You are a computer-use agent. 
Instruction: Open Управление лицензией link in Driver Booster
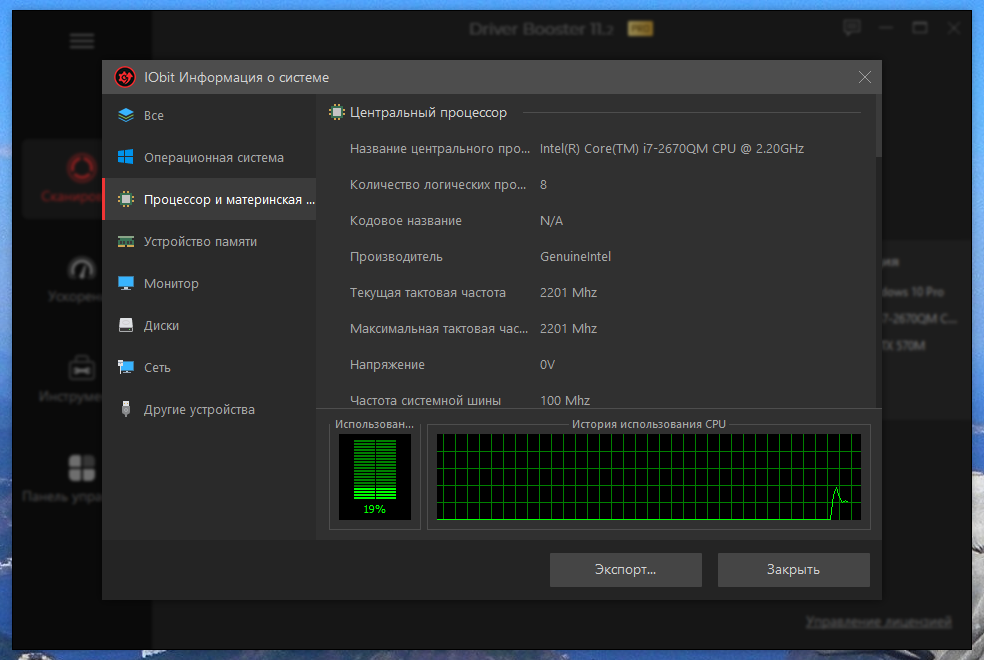point(879,622)
